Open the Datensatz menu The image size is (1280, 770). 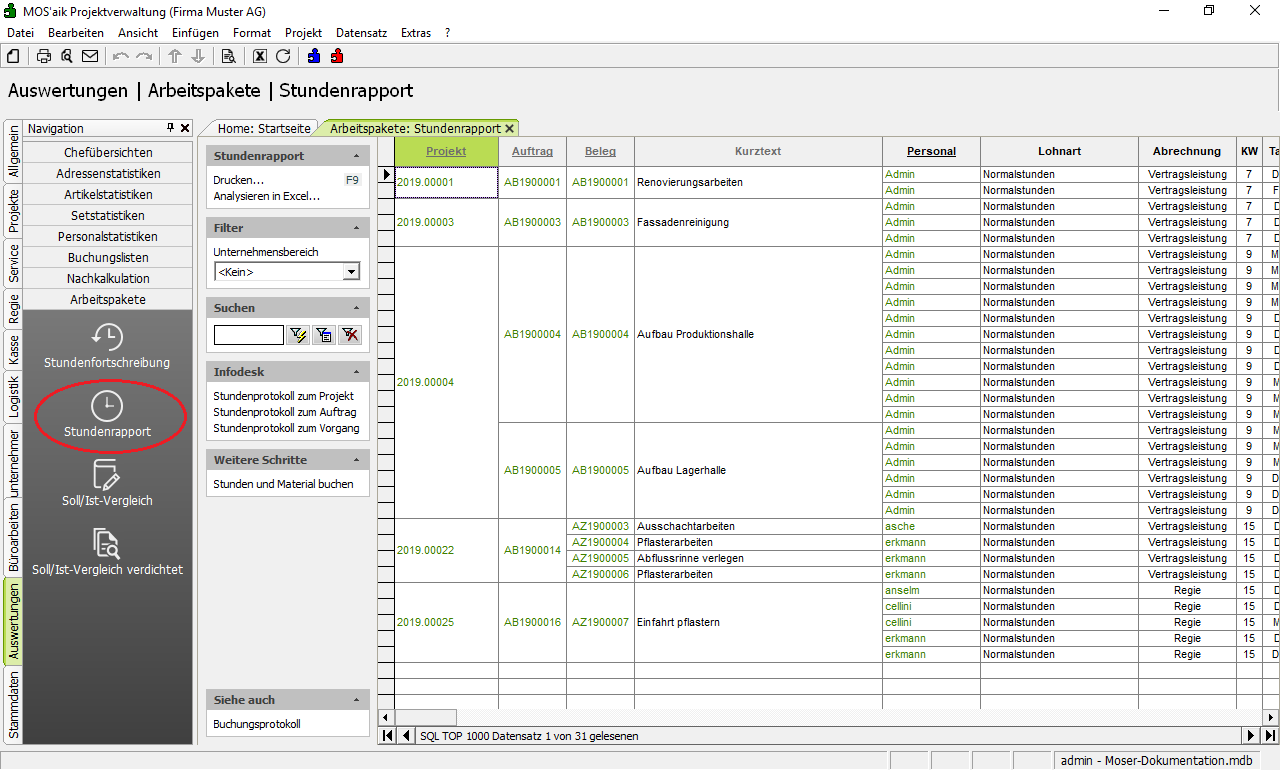(361, 33)
